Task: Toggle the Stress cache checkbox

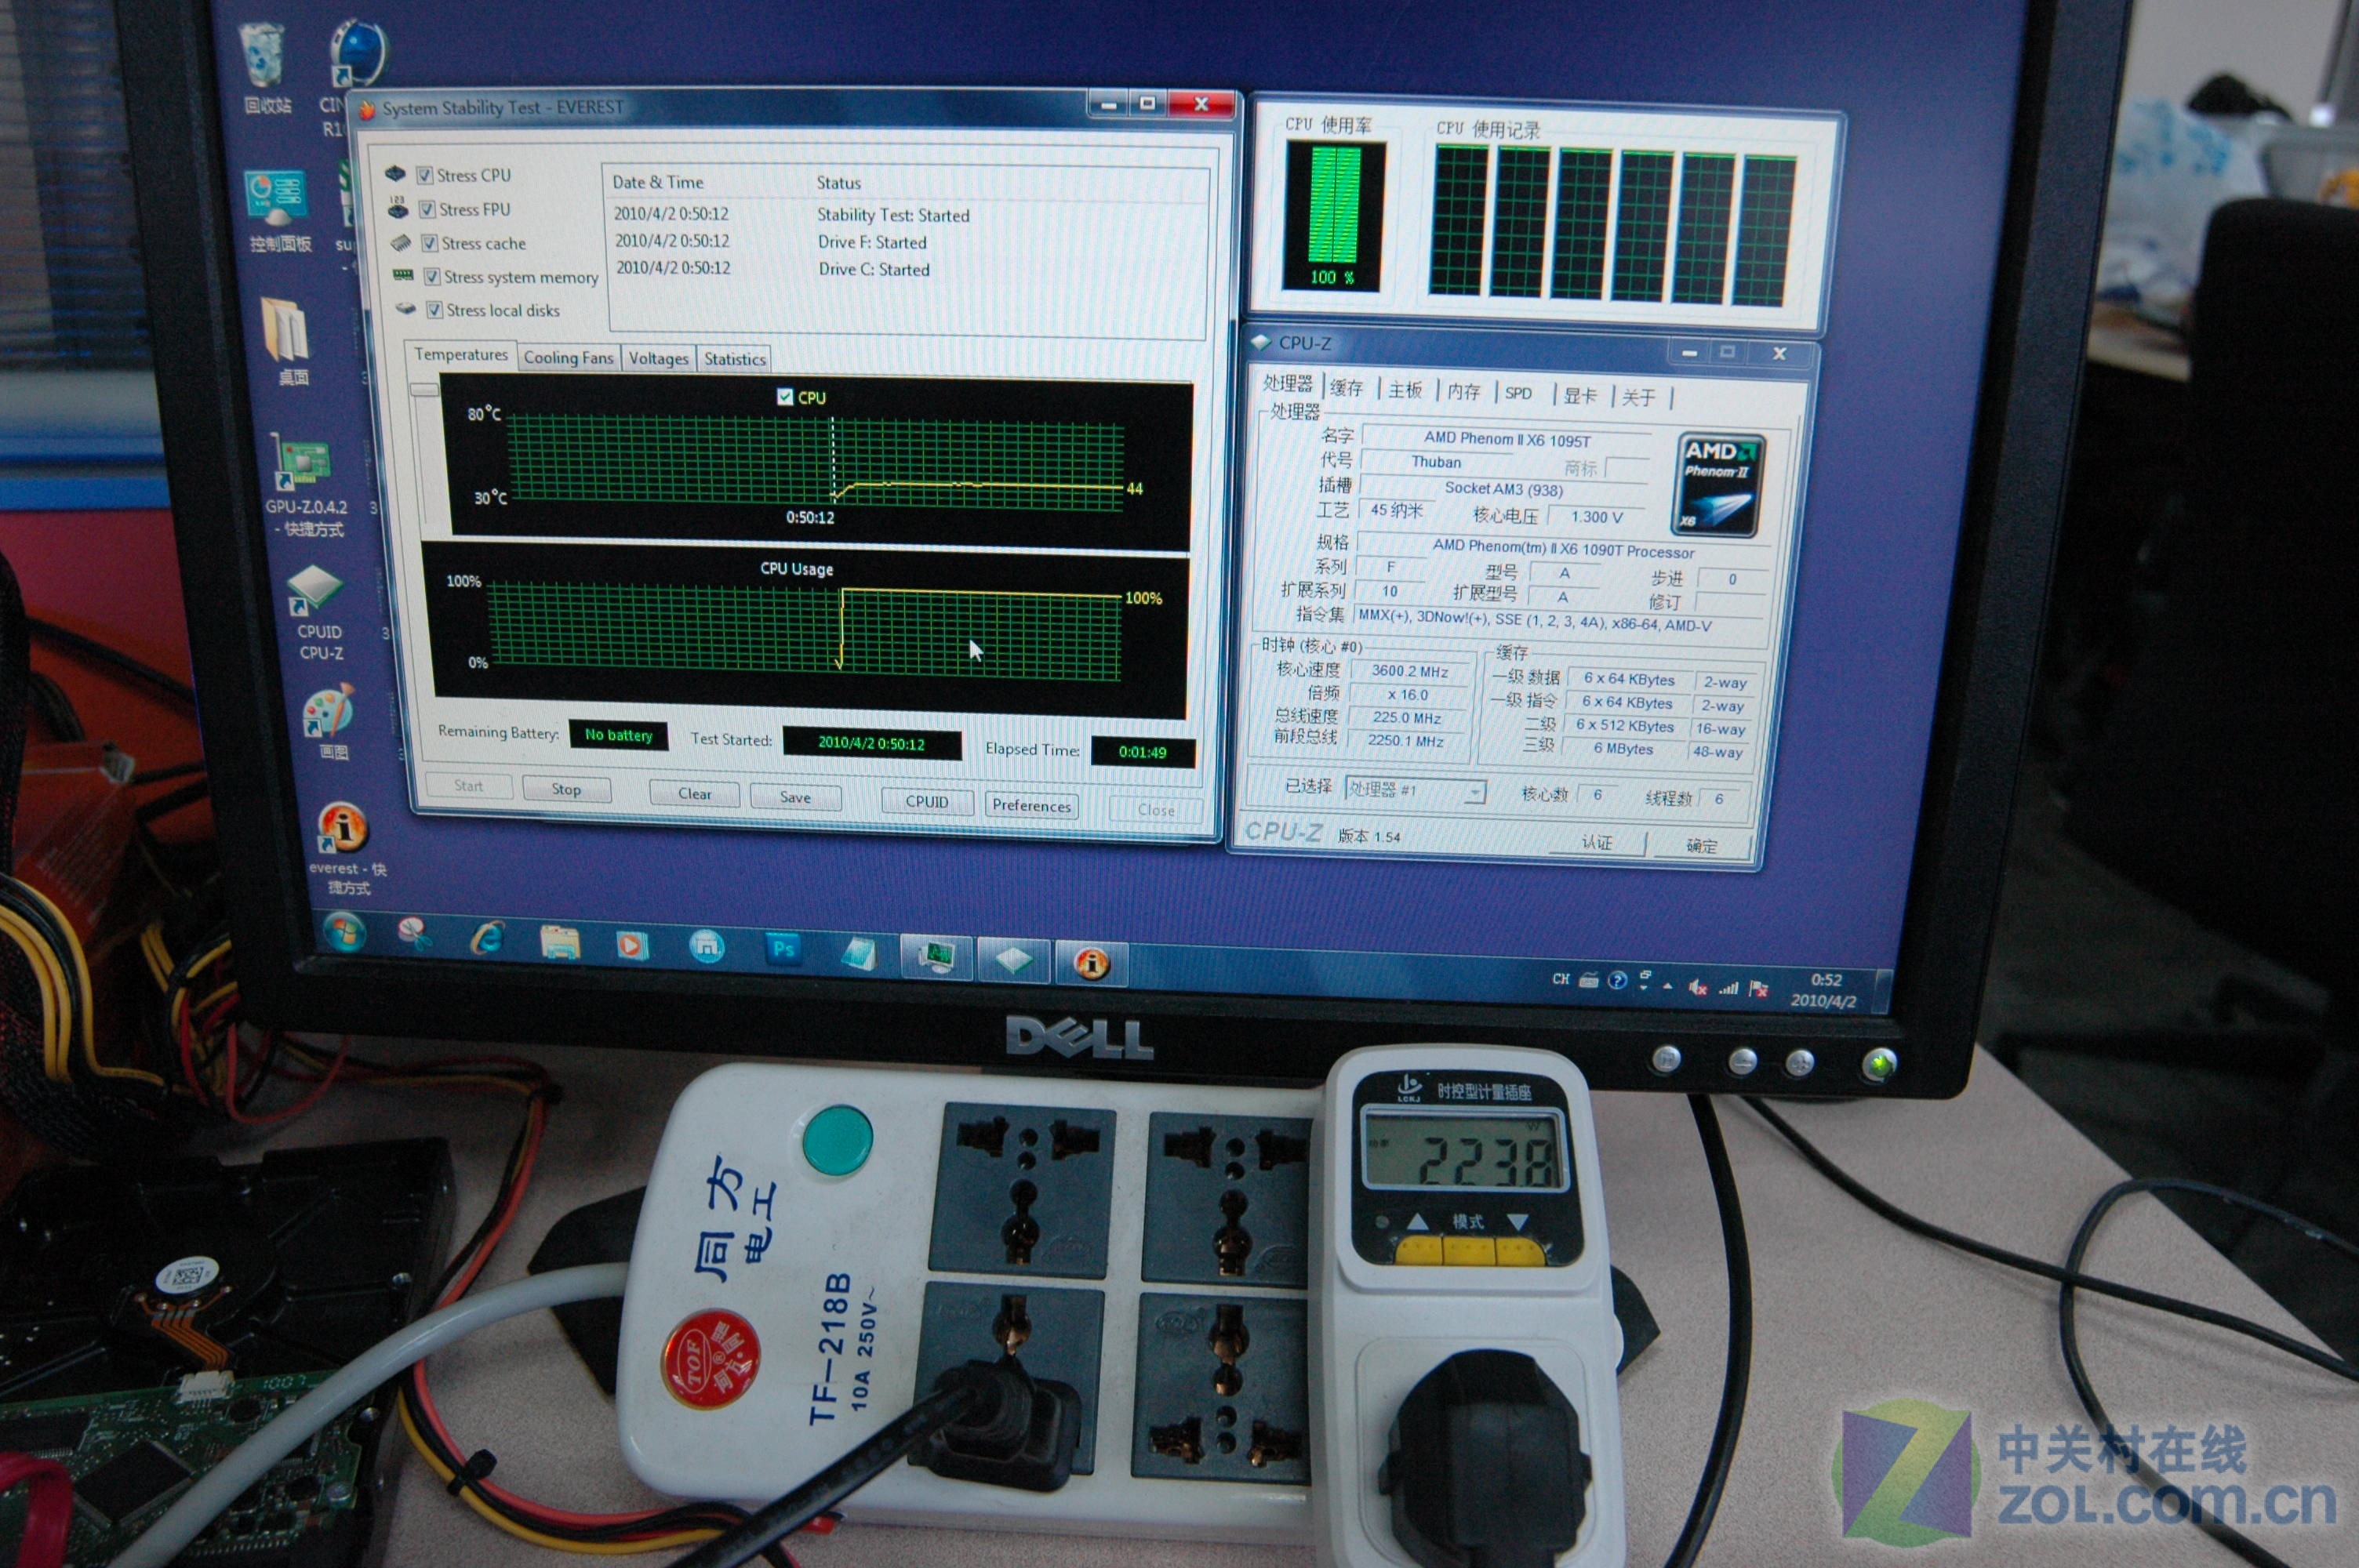Action: coord(429,243)
